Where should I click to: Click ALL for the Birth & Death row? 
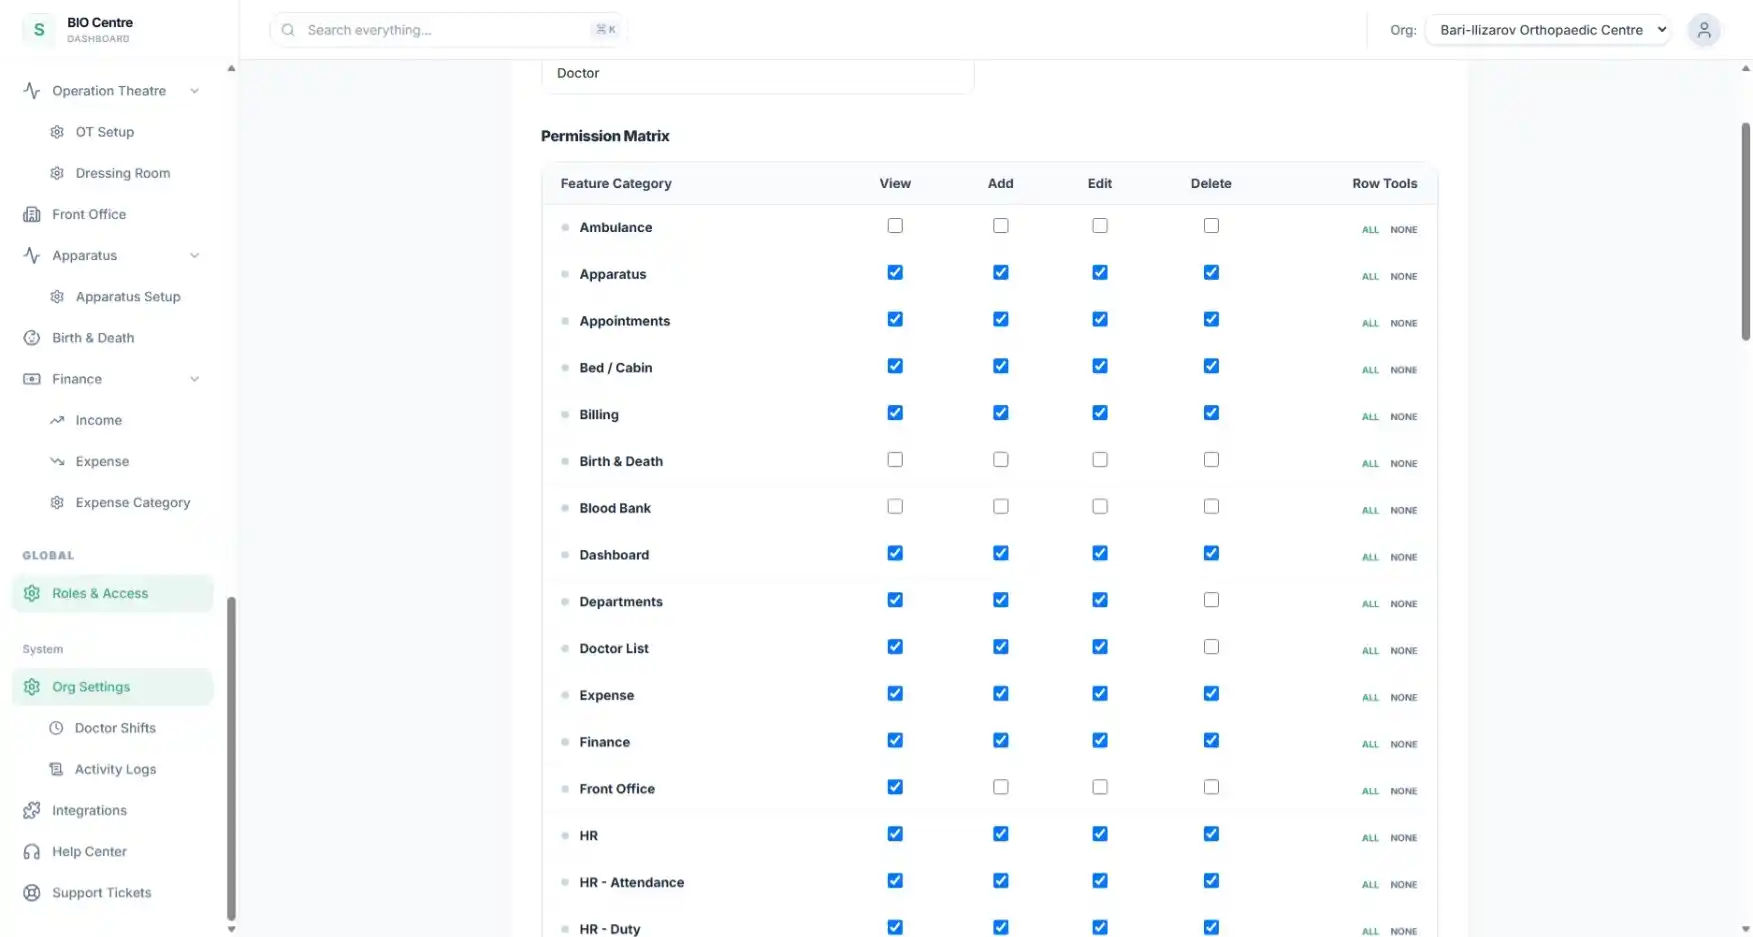[1370, 464]
